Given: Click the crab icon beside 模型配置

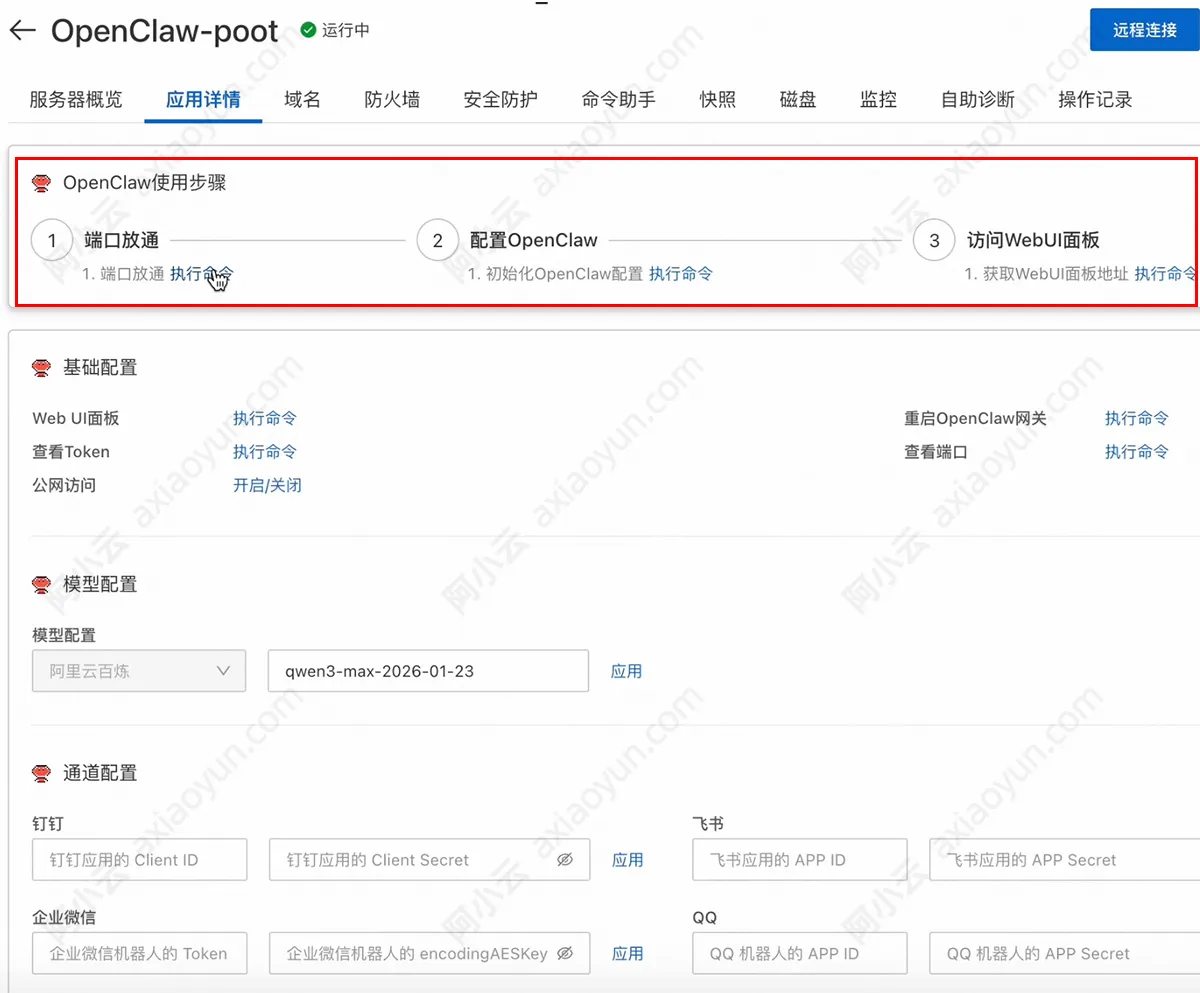Looking at the screenshot, I should point(40,584).
